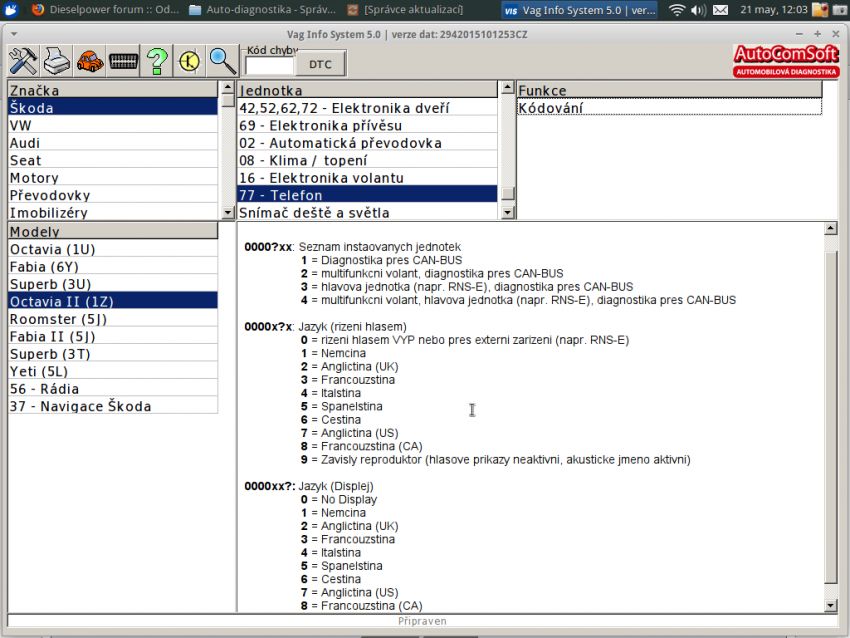Select Imobilizéry in the Značka list
This screenshot has height=638, width=850.
(113, 212)
